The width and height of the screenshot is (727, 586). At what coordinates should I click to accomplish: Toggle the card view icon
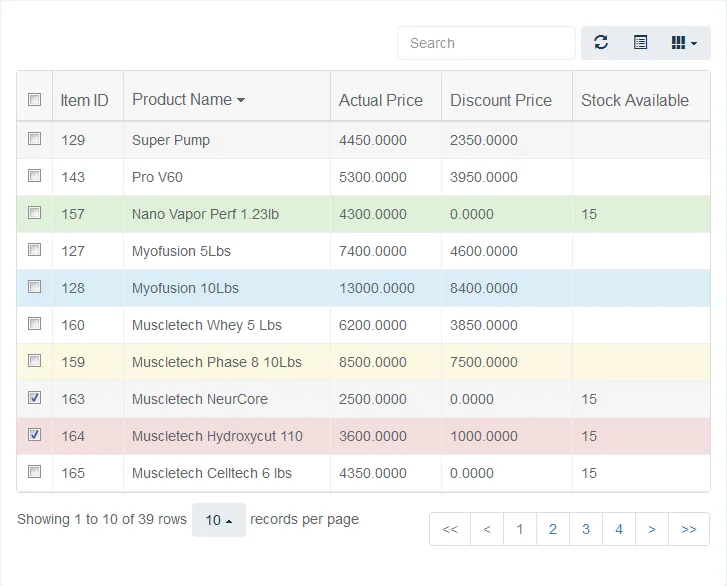click(x=640, y=43)
